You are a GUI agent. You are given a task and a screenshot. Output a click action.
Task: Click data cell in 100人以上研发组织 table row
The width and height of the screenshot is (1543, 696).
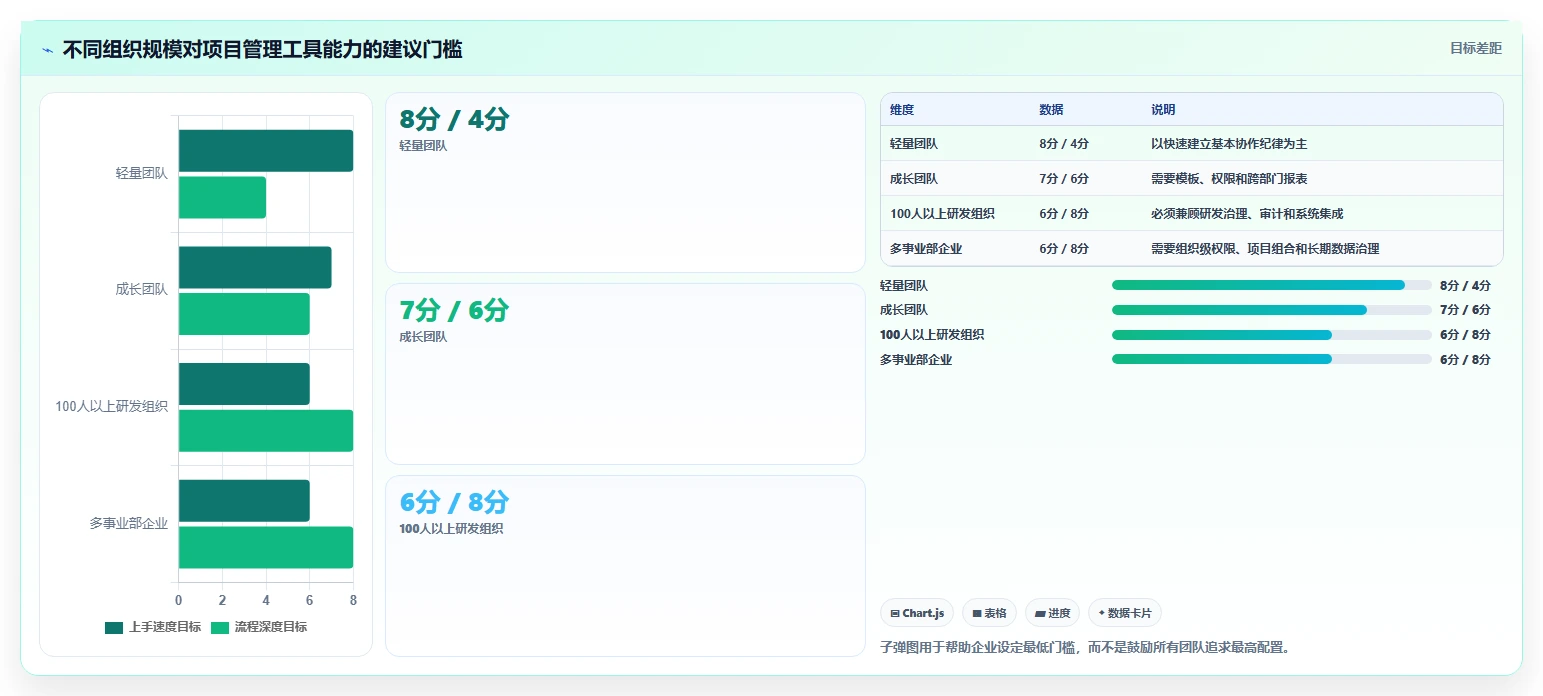[x=1064, y=214]
